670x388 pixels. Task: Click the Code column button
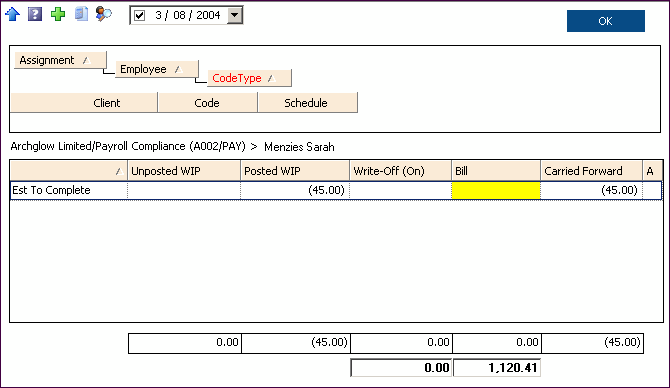[208, 103]
